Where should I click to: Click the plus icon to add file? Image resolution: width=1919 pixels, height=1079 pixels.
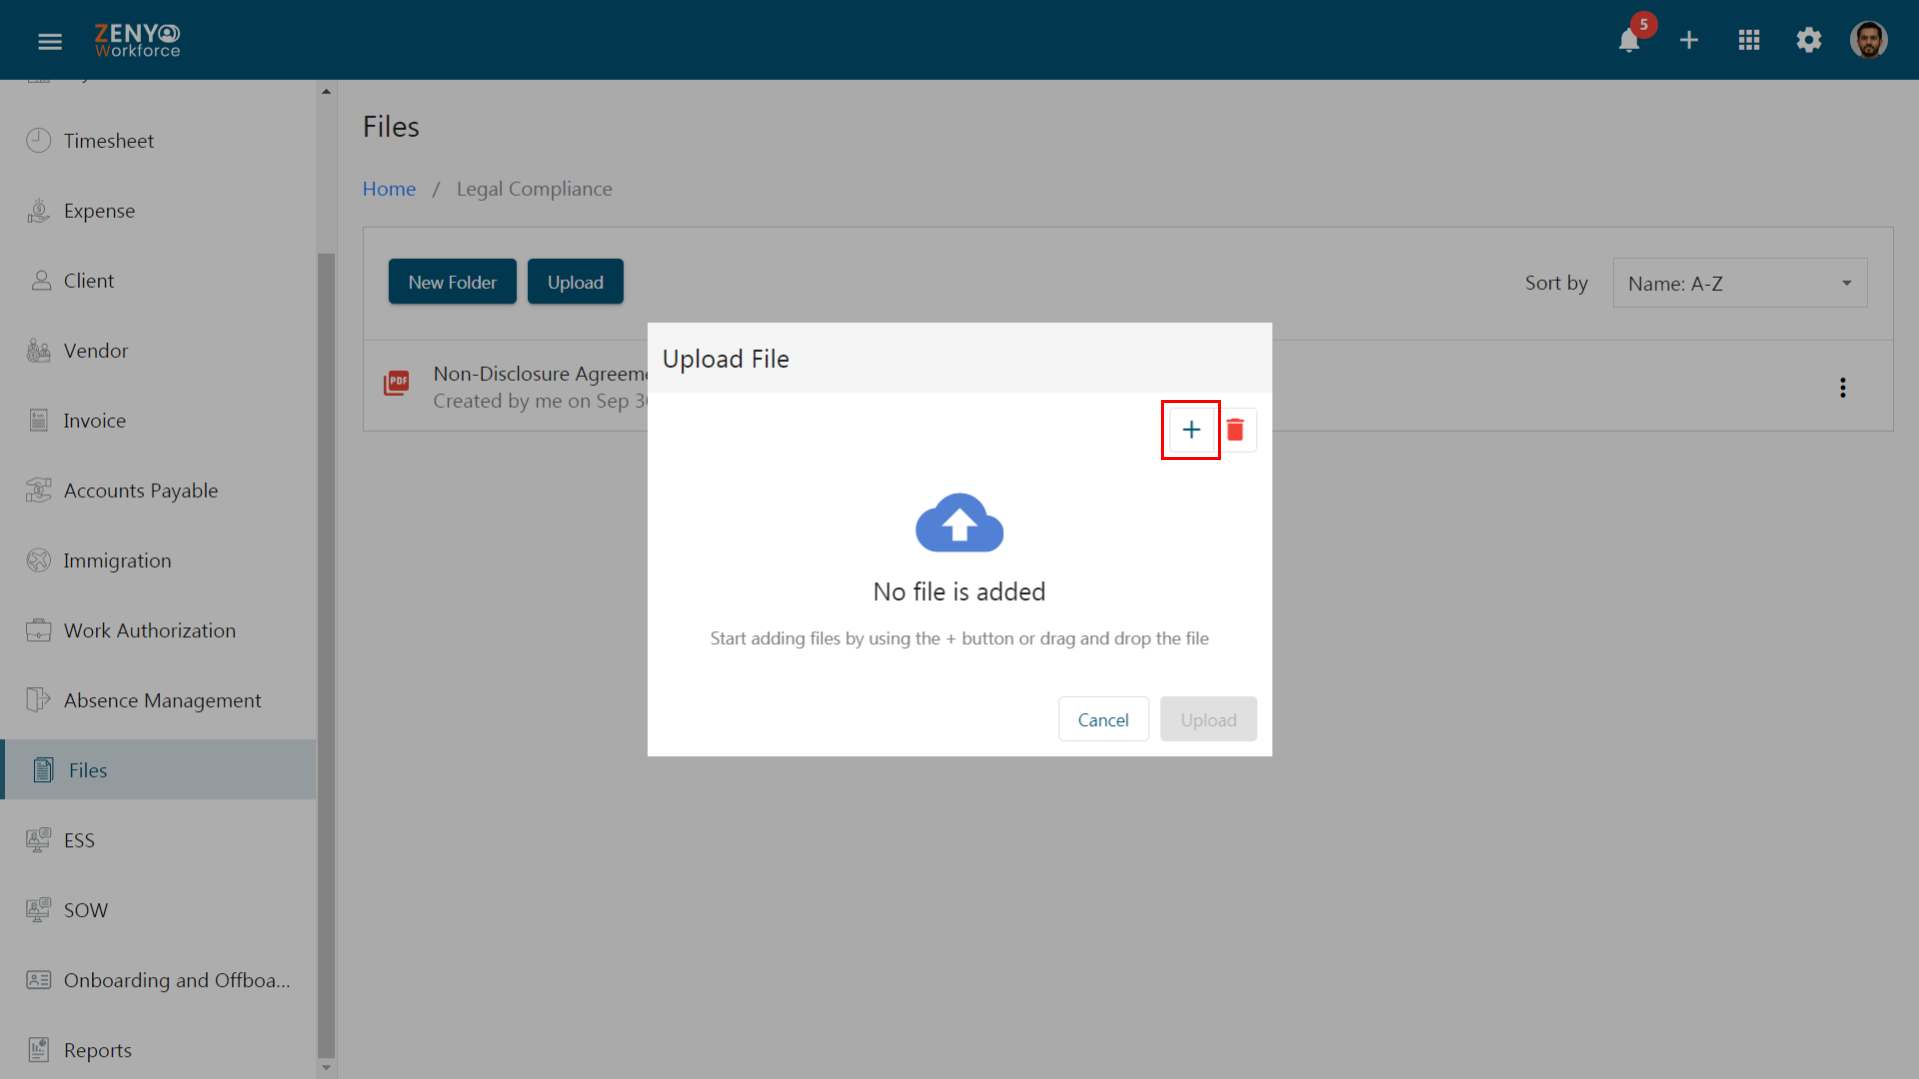1190,430
